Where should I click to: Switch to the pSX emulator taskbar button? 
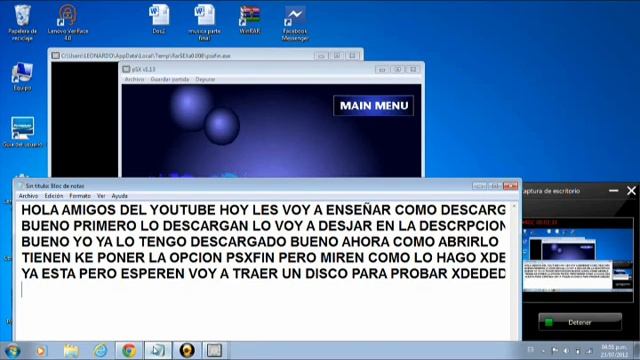pos(215,351)
